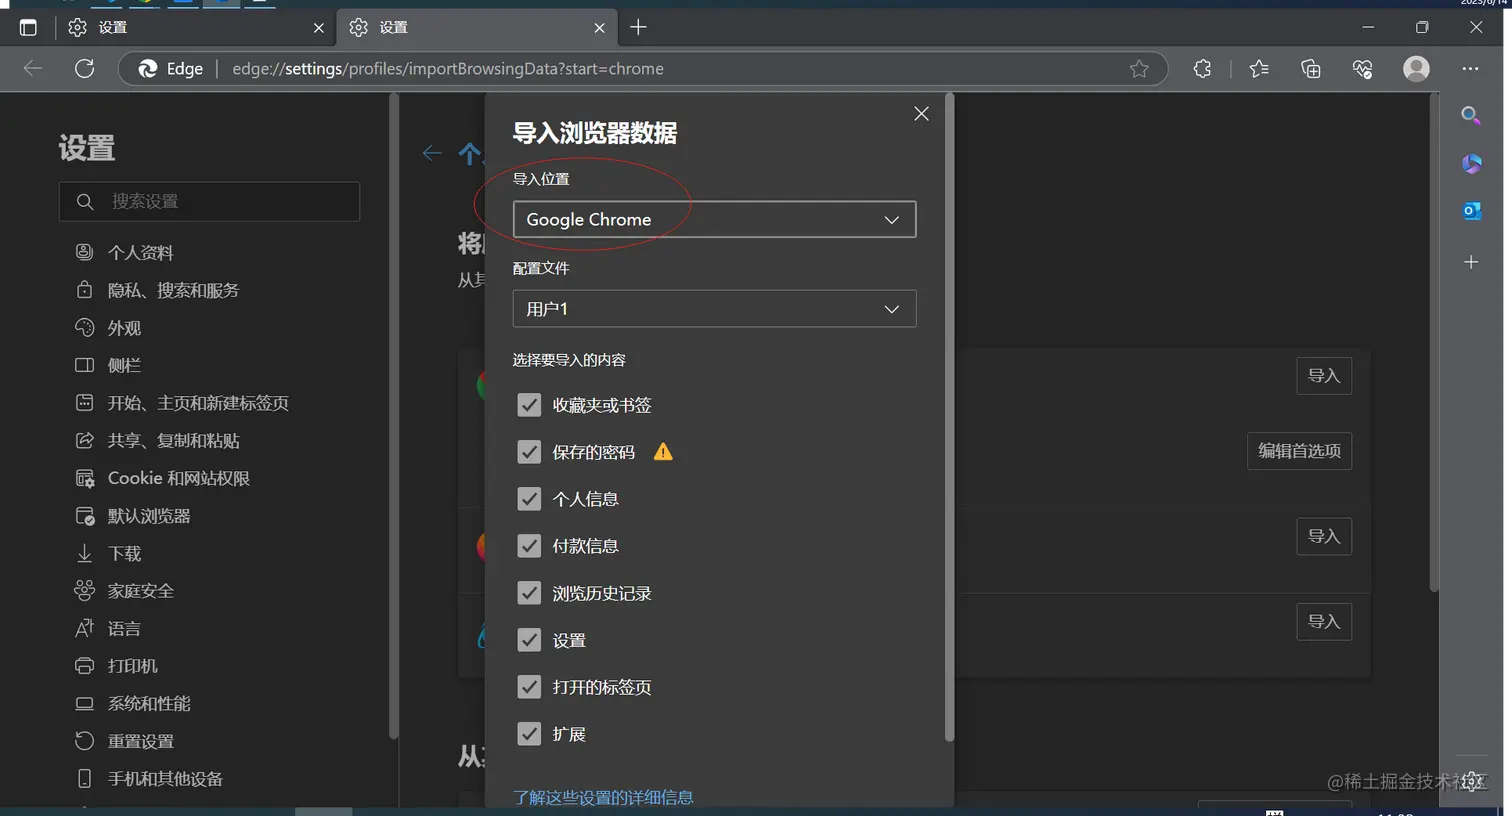Click the bottom 导入 button

[1324, 622]
